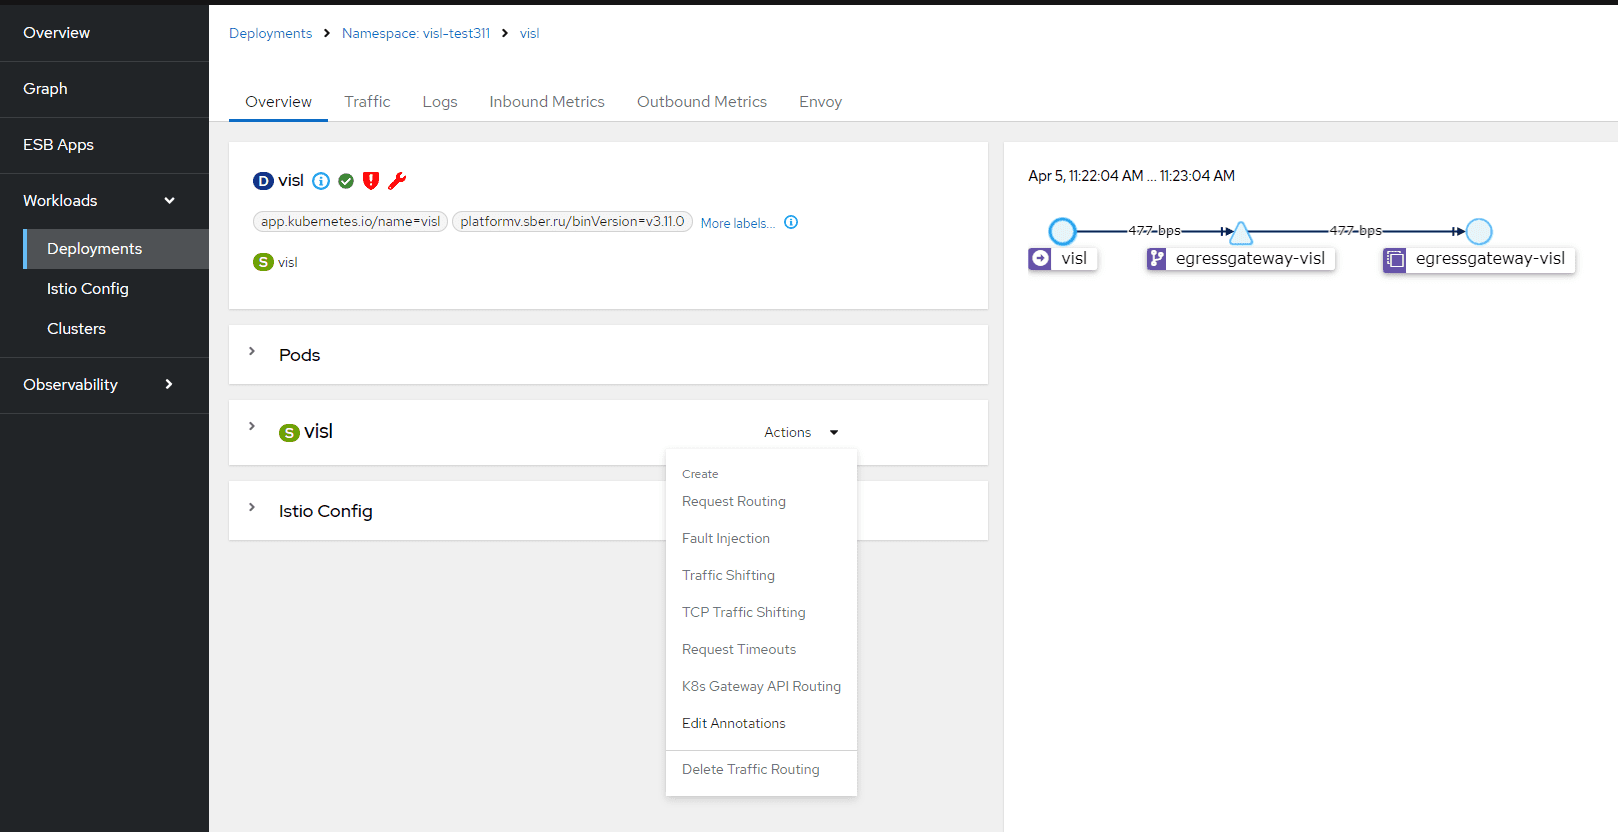Click the red shield warning icon
The image size is (1618, 832).
(x=371, y=181)
